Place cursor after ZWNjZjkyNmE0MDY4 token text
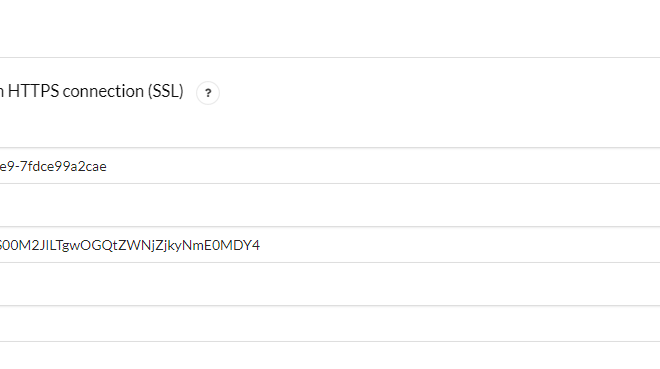This screenshot has height=369, width=660. (261, 245)
